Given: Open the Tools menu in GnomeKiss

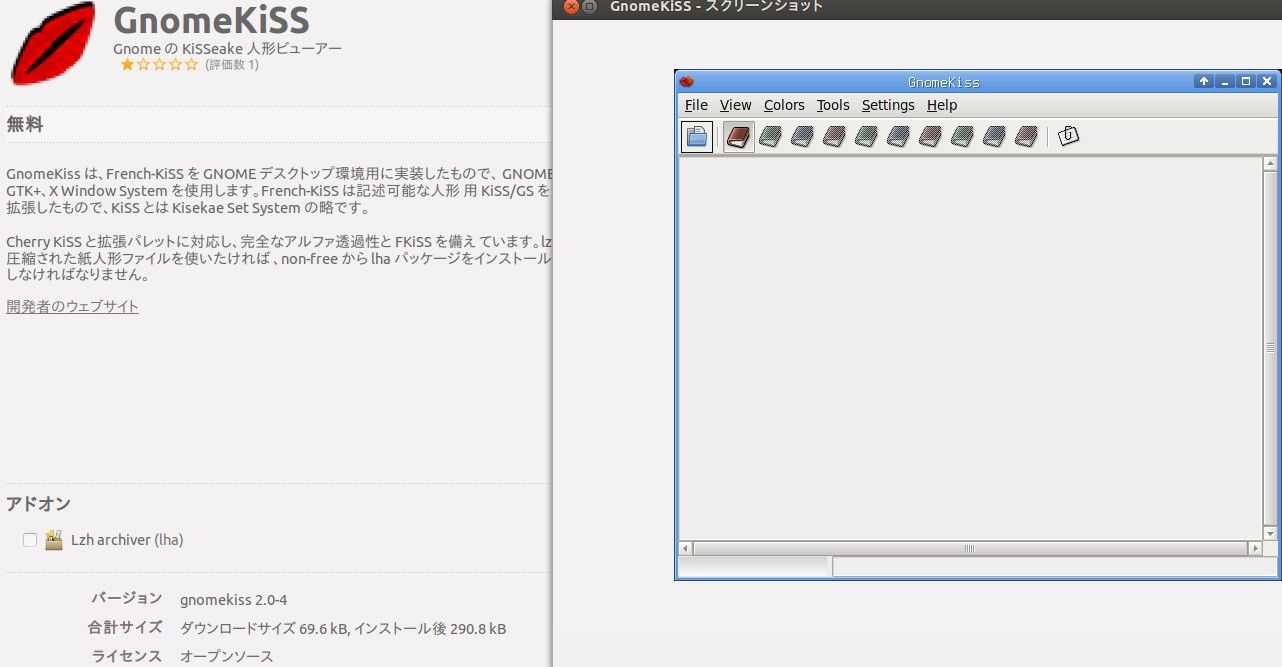Looking at the screenshot, I should coord(833,105).
